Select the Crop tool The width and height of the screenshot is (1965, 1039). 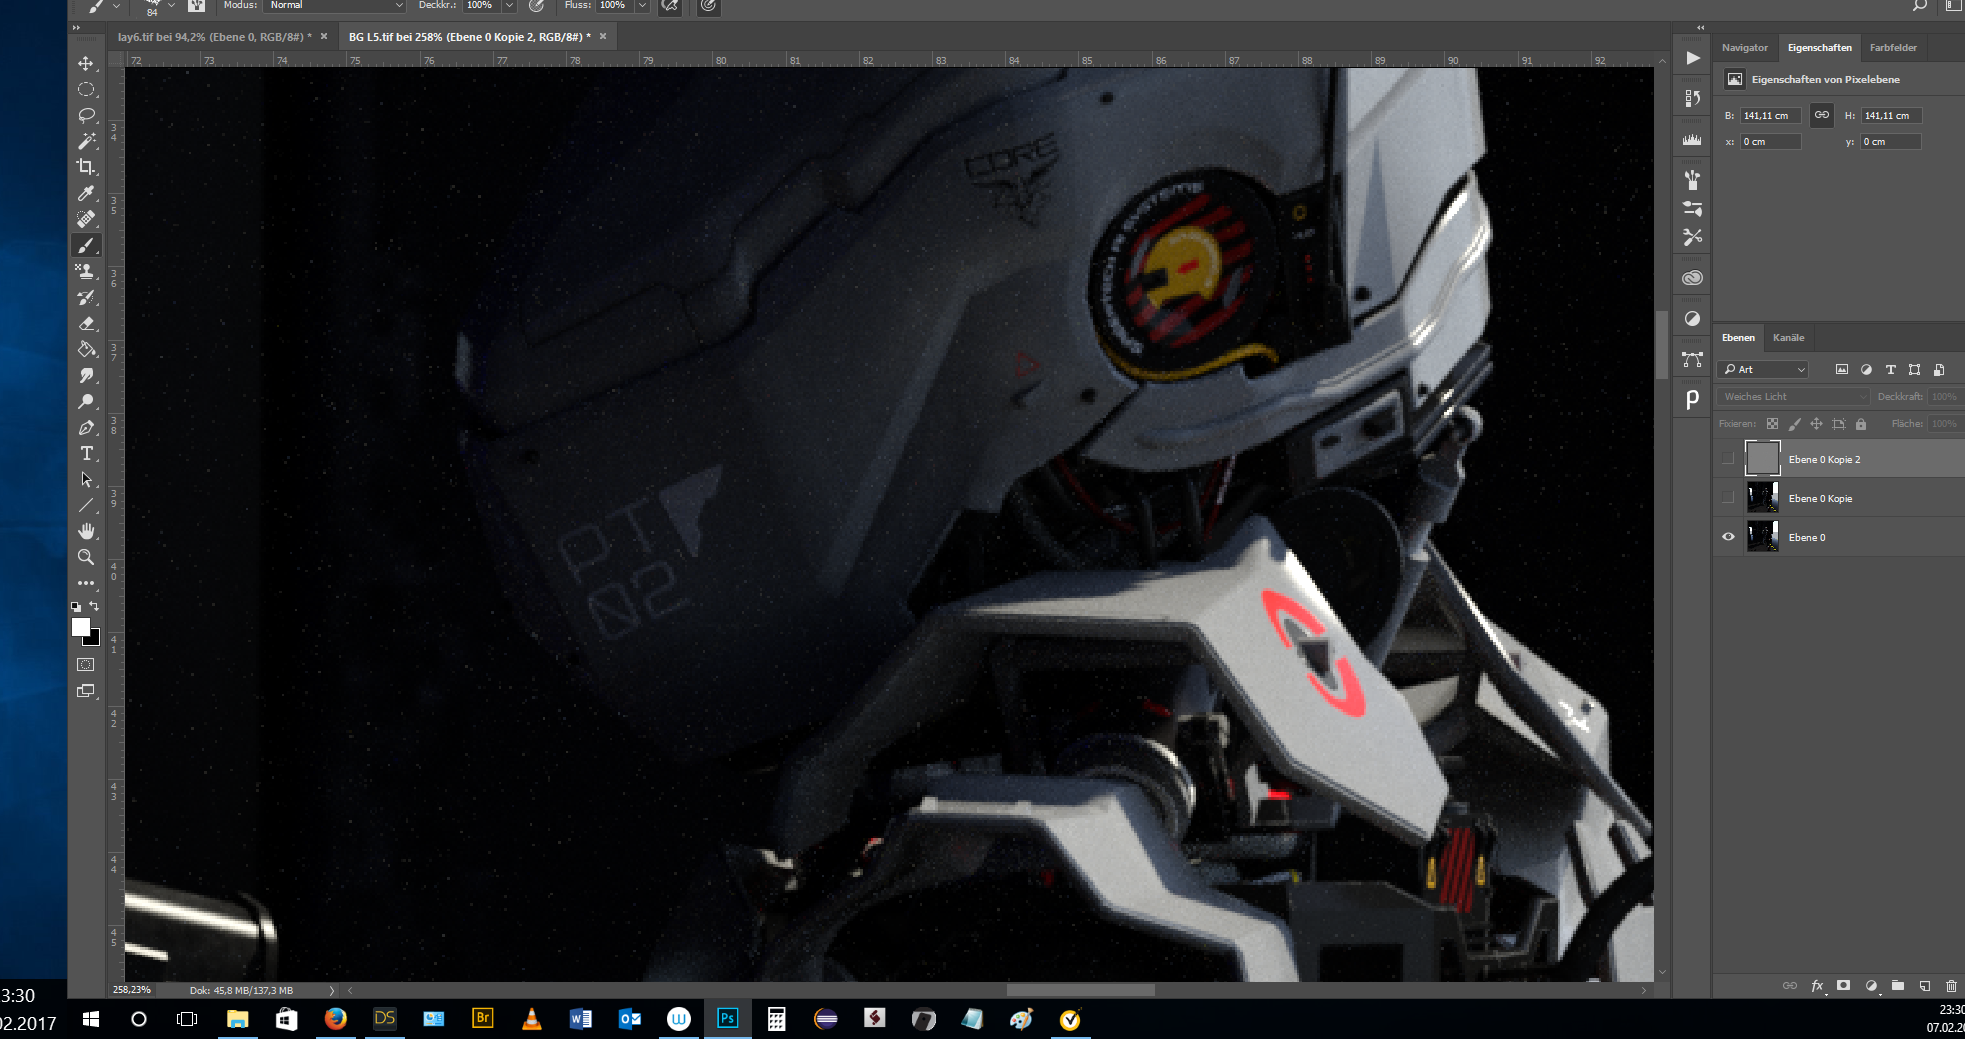(x=86, y=168)
